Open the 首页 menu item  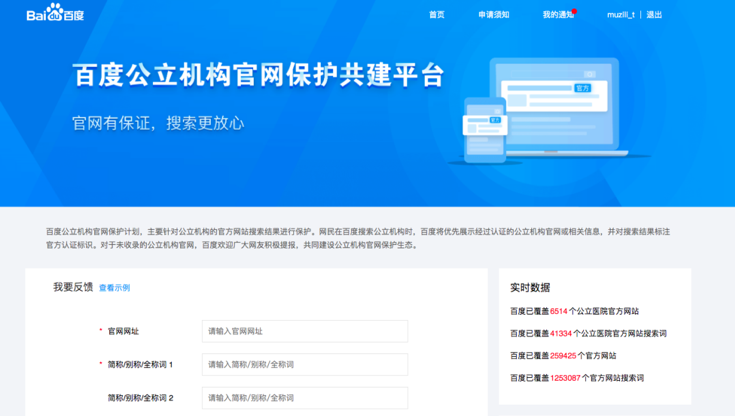437,15
